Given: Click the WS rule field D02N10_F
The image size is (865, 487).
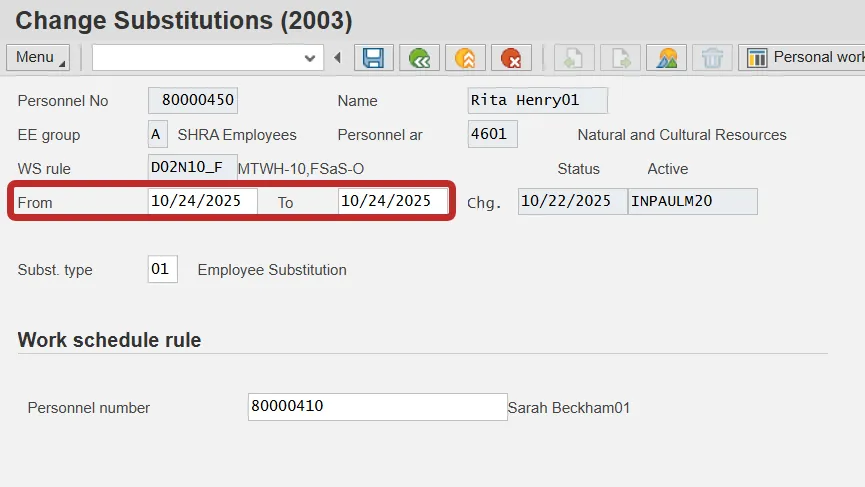Looking at the screenshot, I should (x=192, y=167).
